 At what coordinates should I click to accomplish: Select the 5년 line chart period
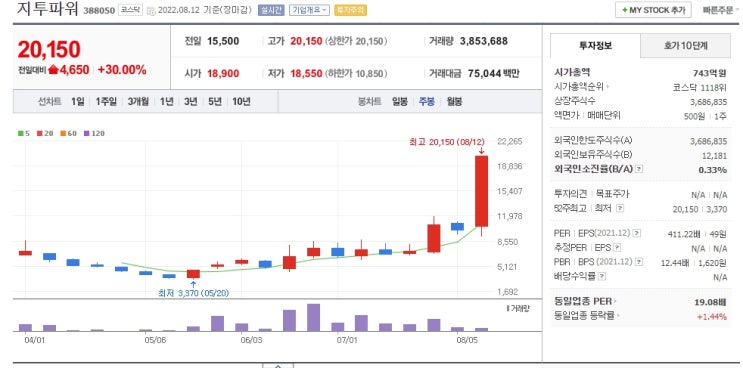coord(215,101)
